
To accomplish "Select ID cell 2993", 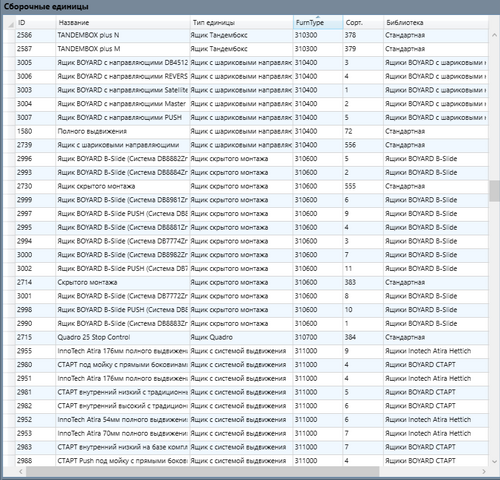I will point(36,172).
